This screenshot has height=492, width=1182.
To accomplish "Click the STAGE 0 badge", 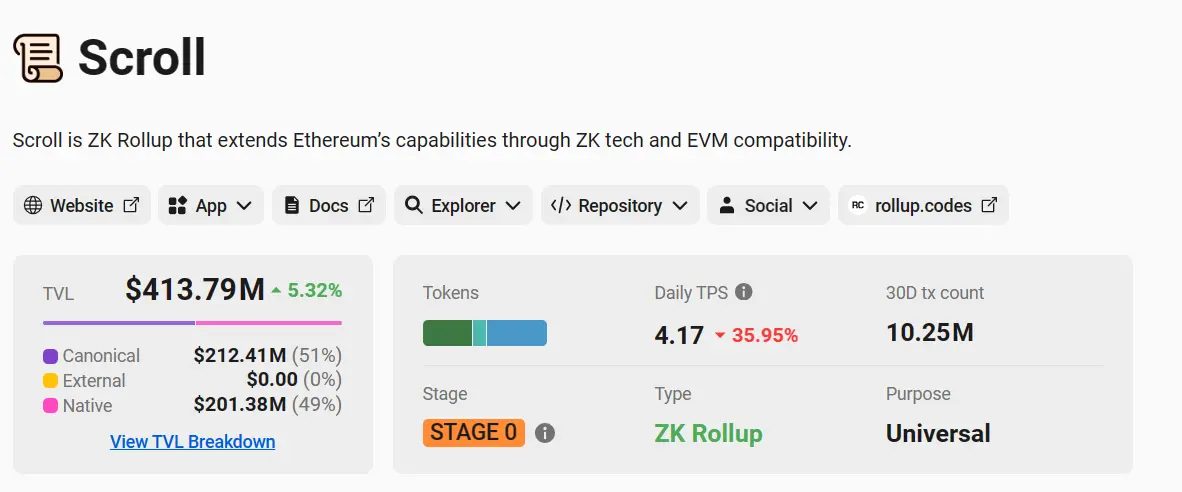I will [473, 433].
